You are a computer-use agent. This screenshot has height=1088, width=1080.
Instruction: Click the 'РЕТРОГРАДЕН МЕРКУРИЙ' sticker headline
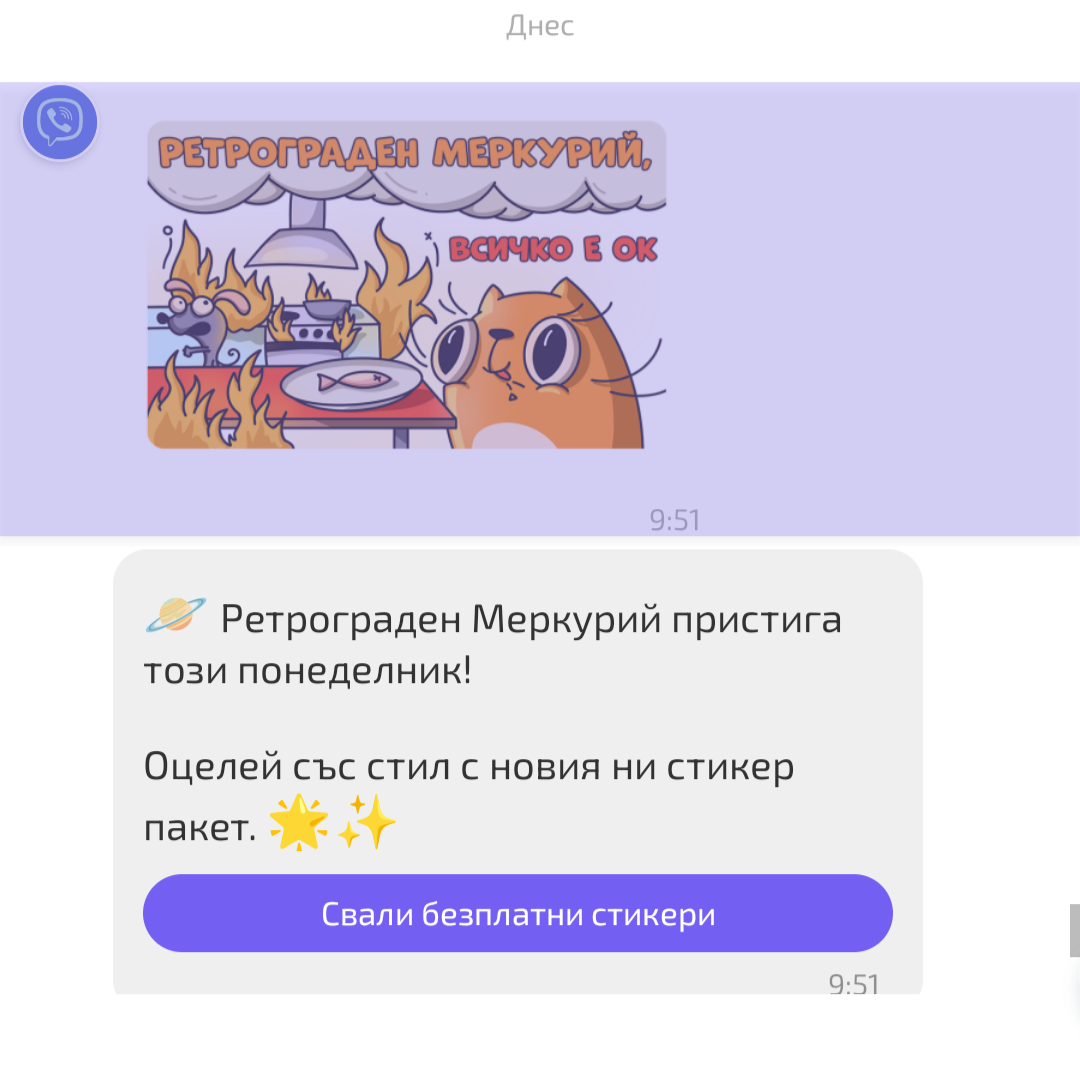(405, 152)
